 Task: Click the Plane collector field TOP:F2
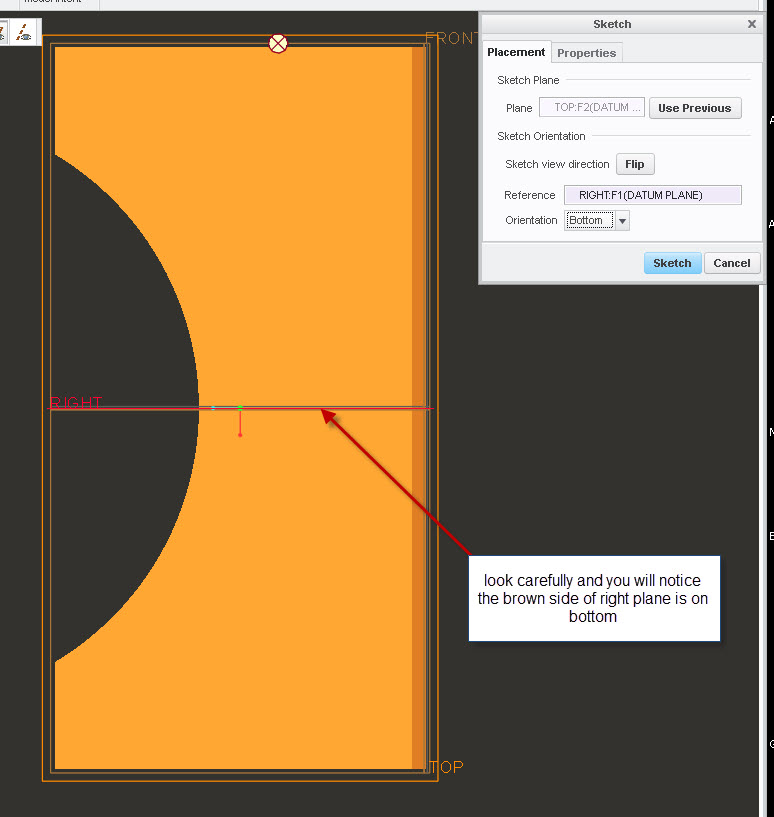[x=592, y=107]
